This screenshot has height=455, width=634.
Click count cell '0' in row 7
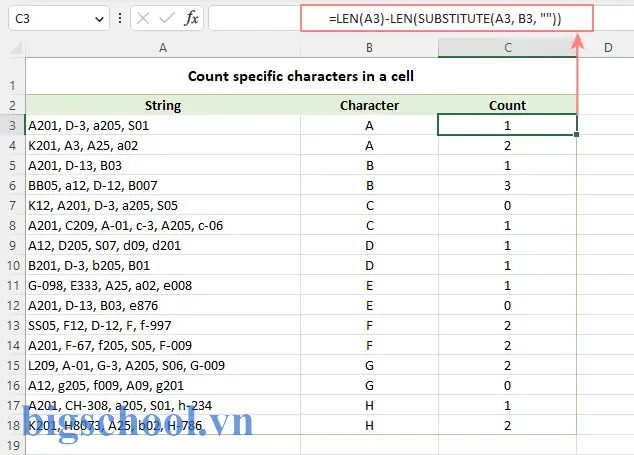[507, 205]
